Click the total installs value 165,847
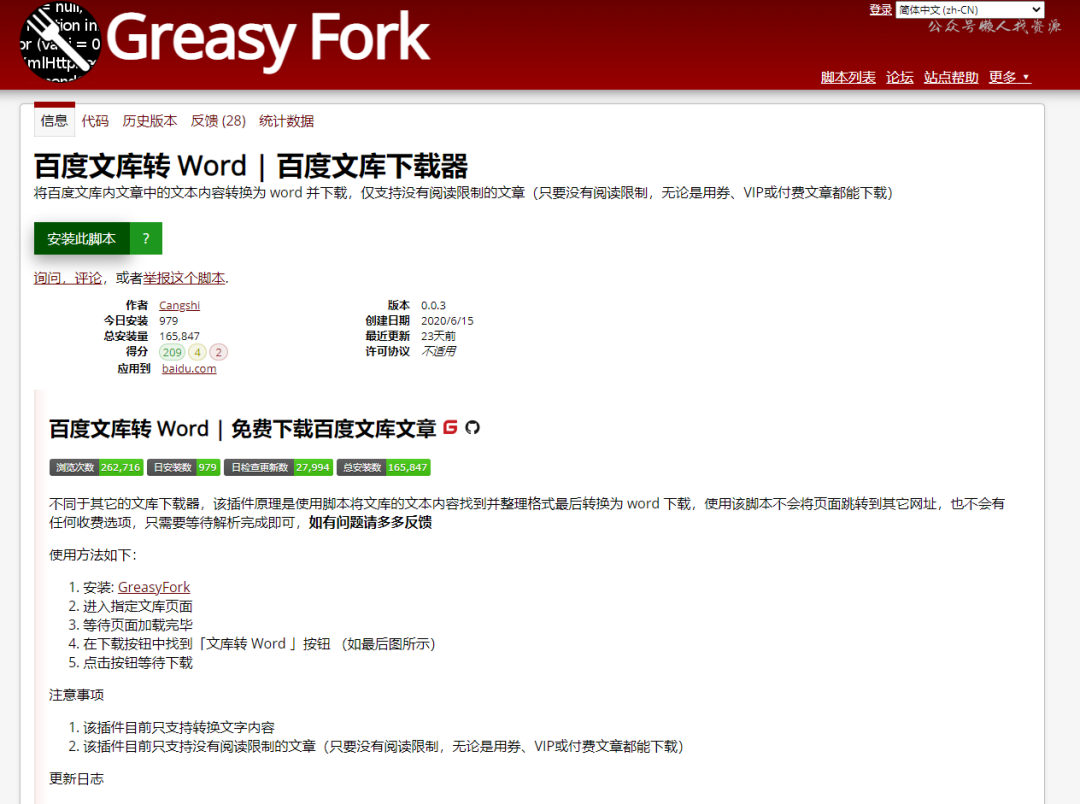 coord(179,336)
